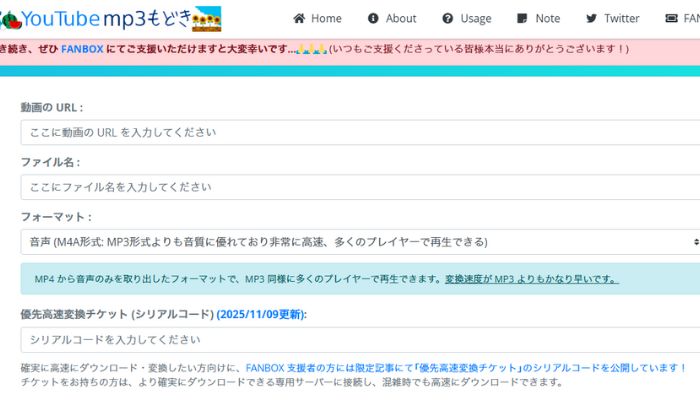
Task: Click the sunflower picture beside site title
Action: click(x=207, y=19)
